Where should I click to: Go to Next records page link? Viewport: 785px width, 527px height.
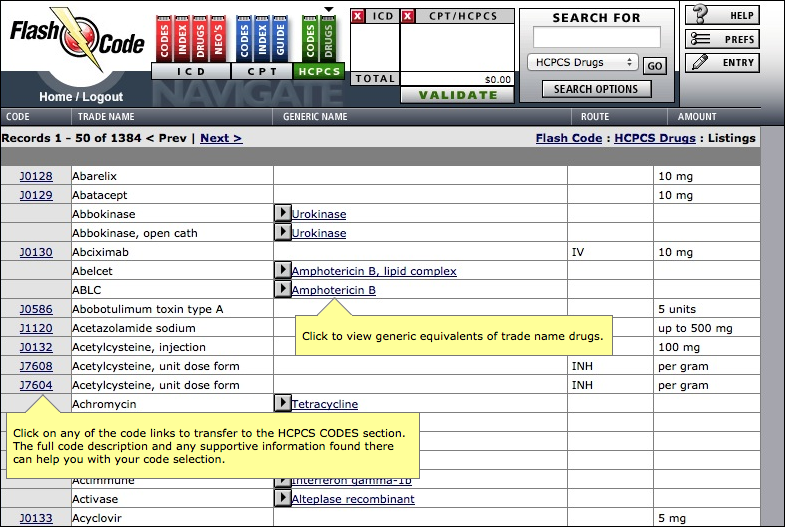tap(221, 138)
